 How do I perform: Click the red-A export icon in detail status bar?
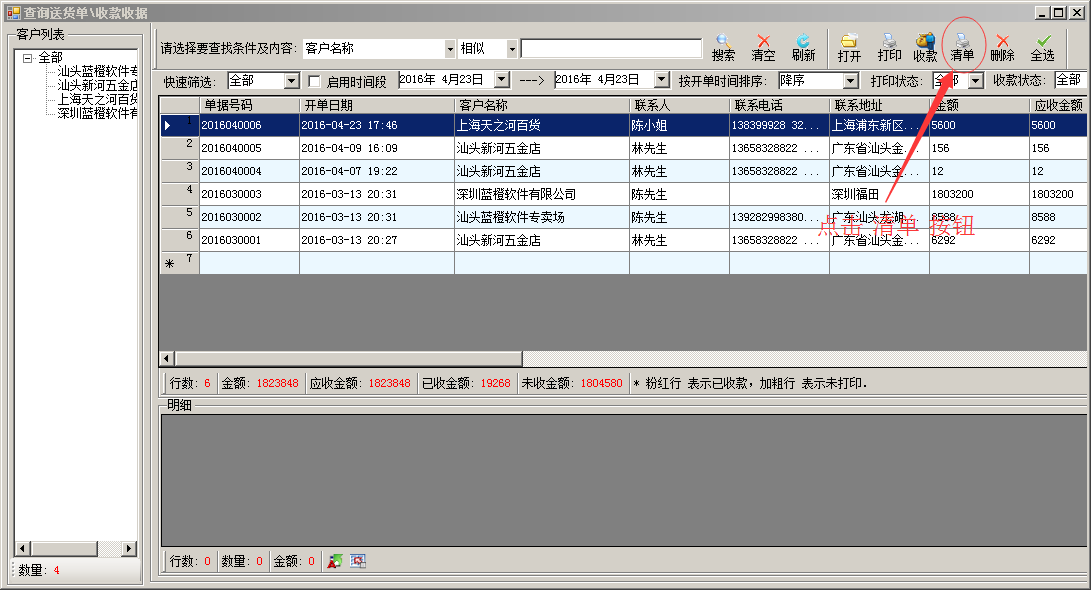pyautogui.click(x=335, y=561)
